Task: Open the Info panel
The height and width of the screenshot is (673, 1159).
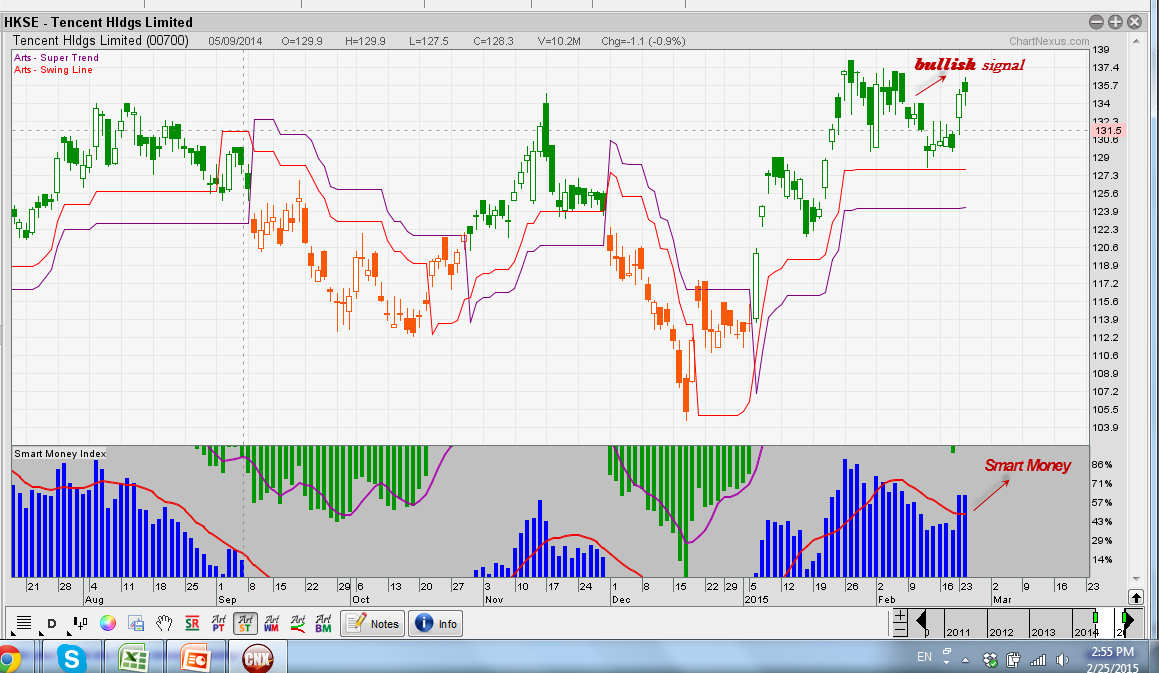Action: pos(435,623)
